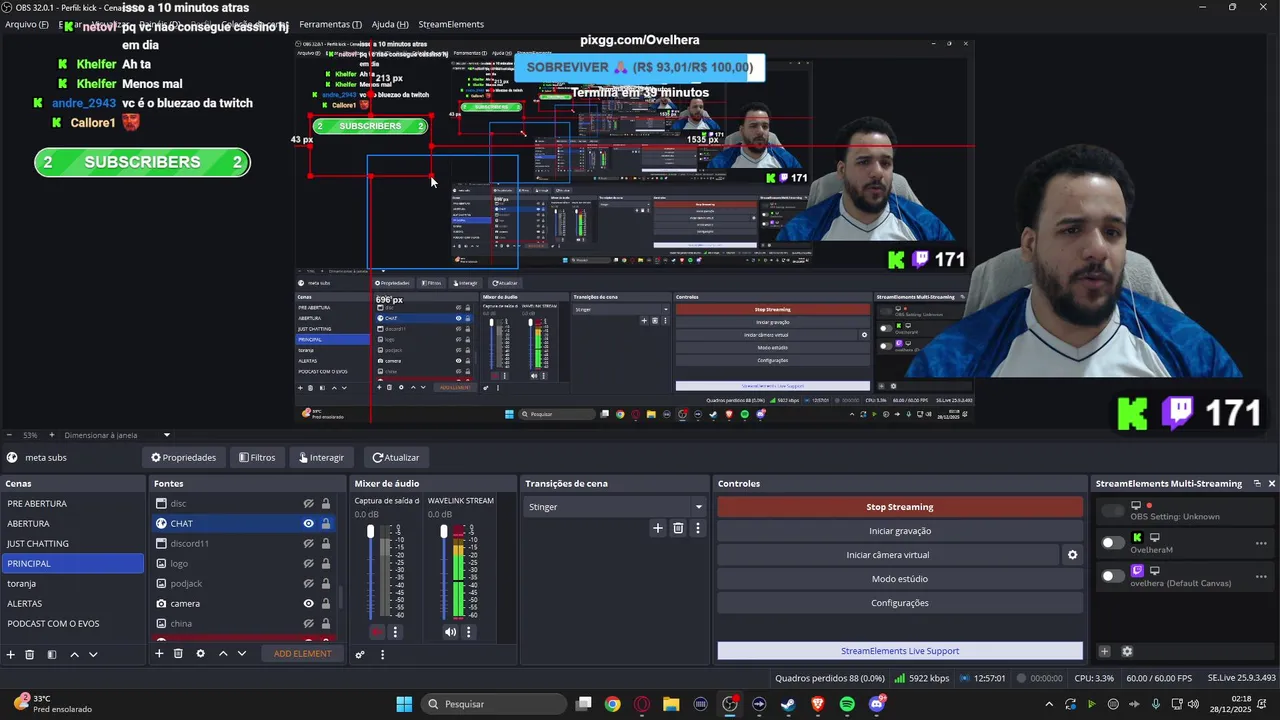Select JUST CHATTING scene
Screen dimensions: 1280x720
tap(72, 544)
